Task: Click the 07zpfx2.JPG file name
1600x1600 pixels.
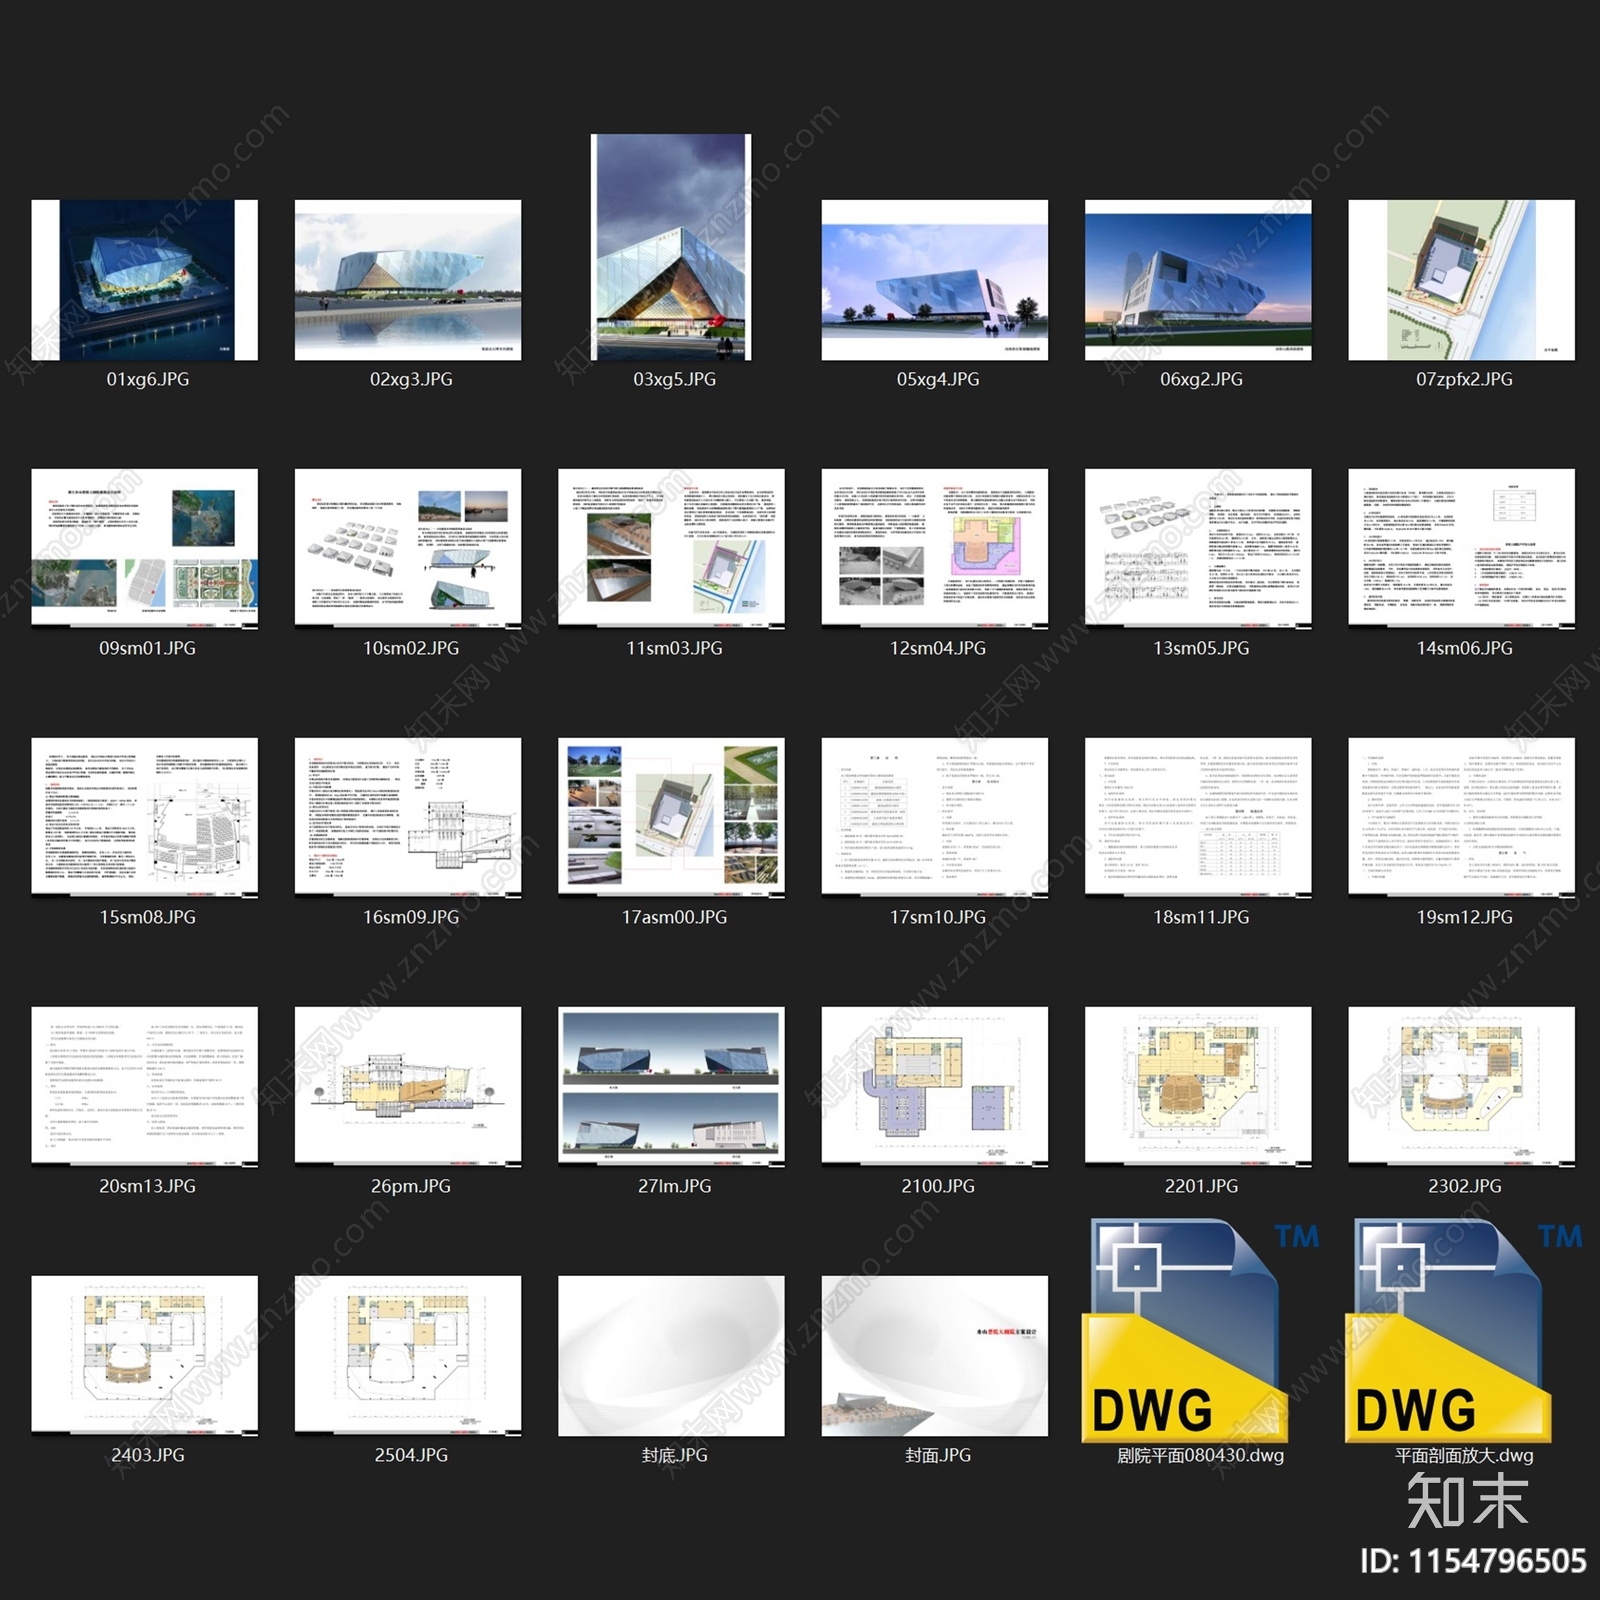Action: click(x=1464, y=379)
